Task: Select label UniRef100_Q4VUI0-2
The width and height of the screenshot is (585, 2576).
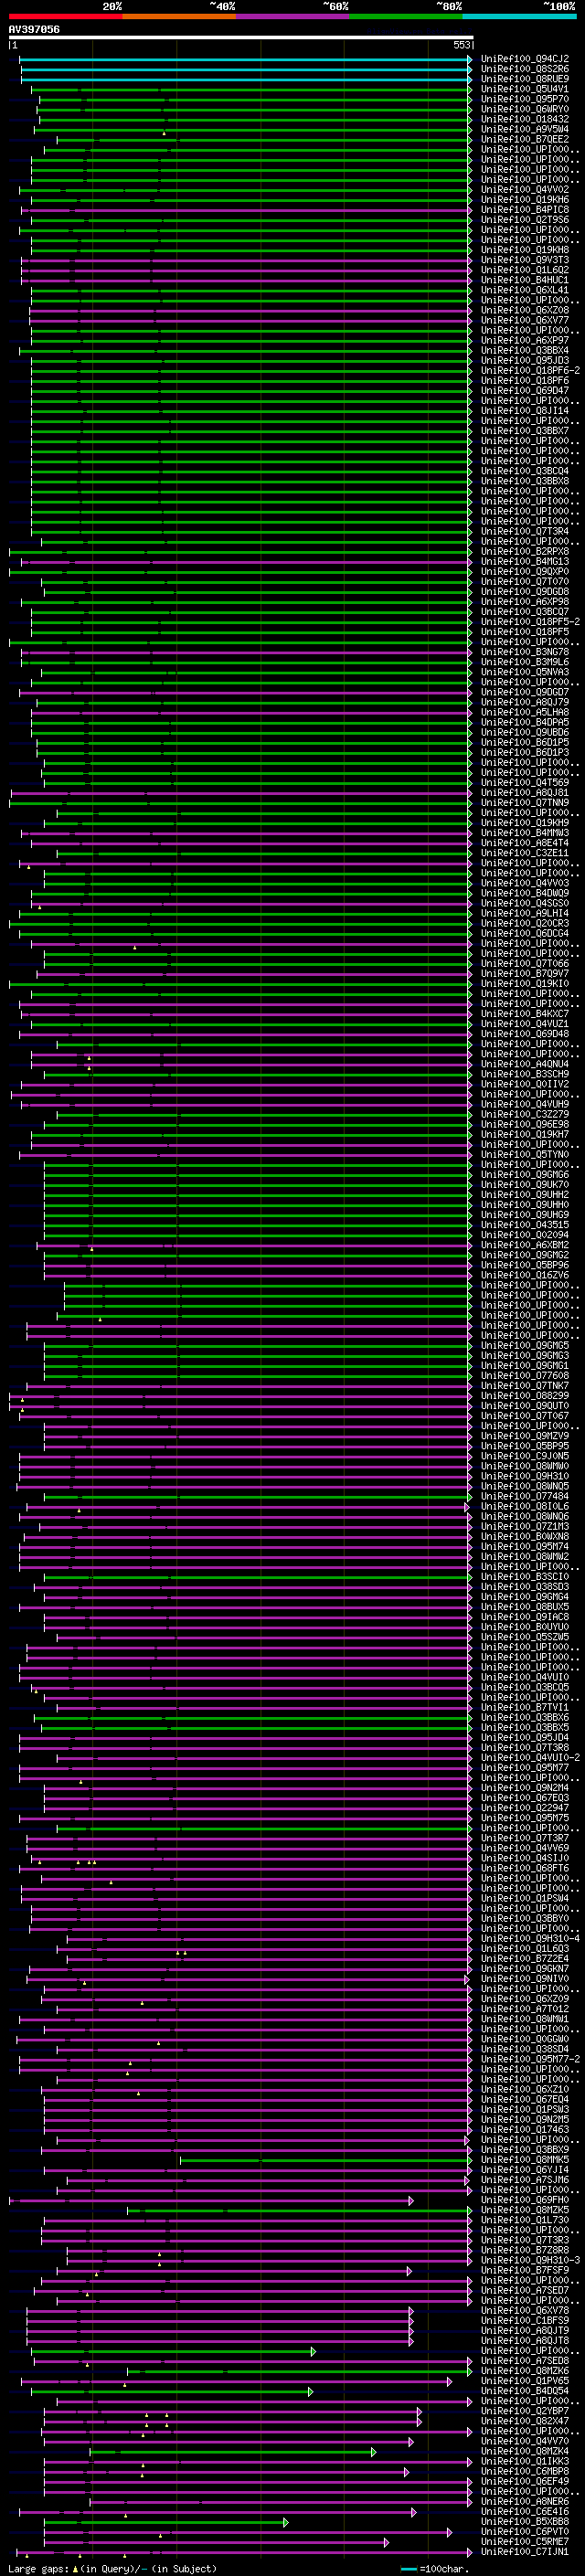Action: tap(530, 1758)
